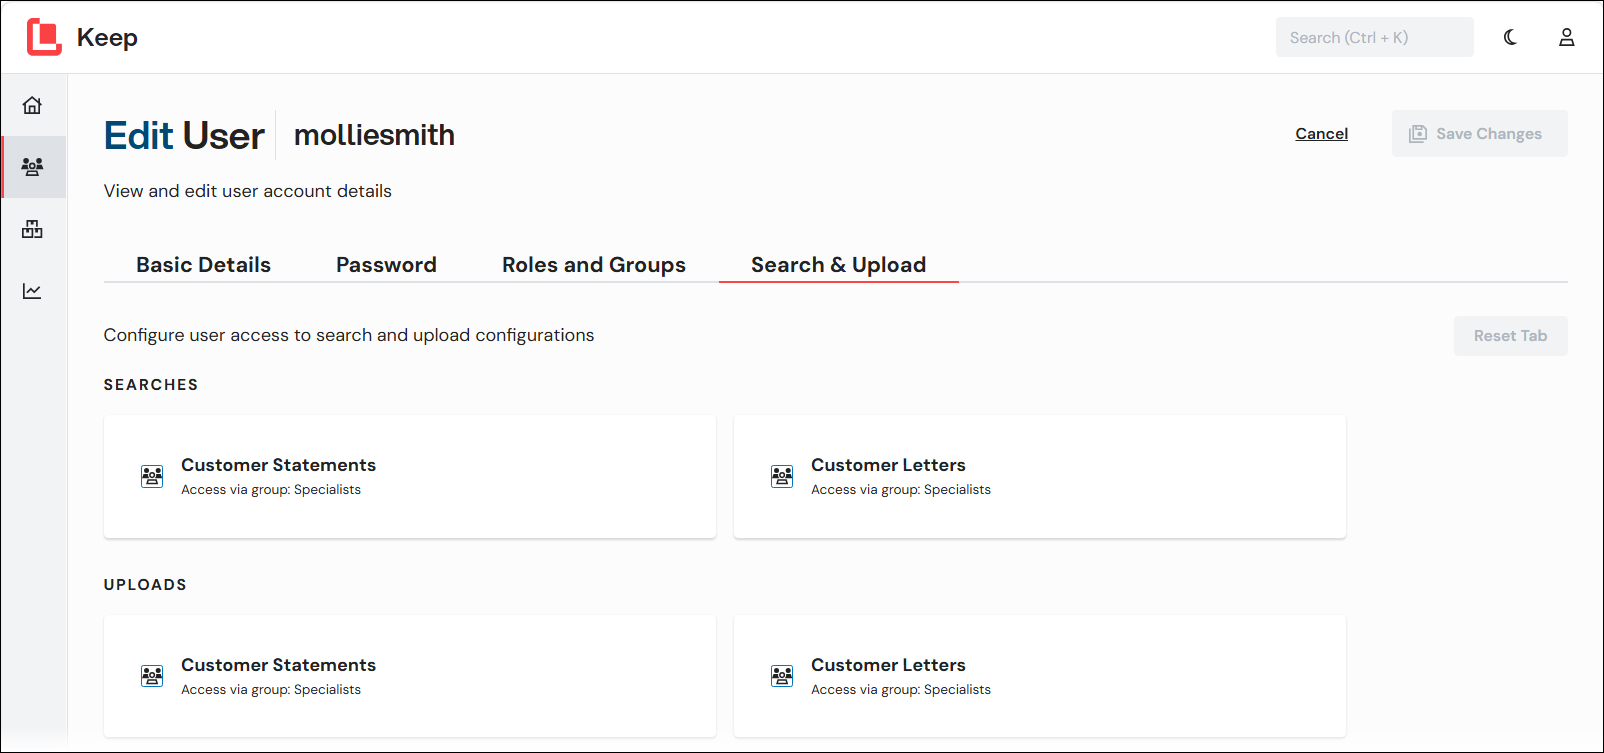Click the UPLOADS section heading
1604x753 pixels.
(x=145, y=585)
